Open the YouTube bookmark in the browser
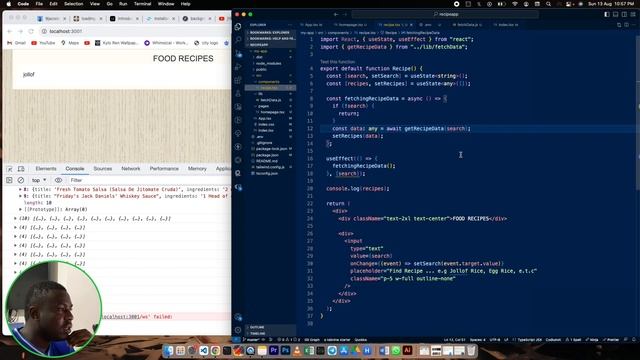Image resolution: width=640 pixels, height=360 pixels. pyautogui.click(x=43, y=43)
